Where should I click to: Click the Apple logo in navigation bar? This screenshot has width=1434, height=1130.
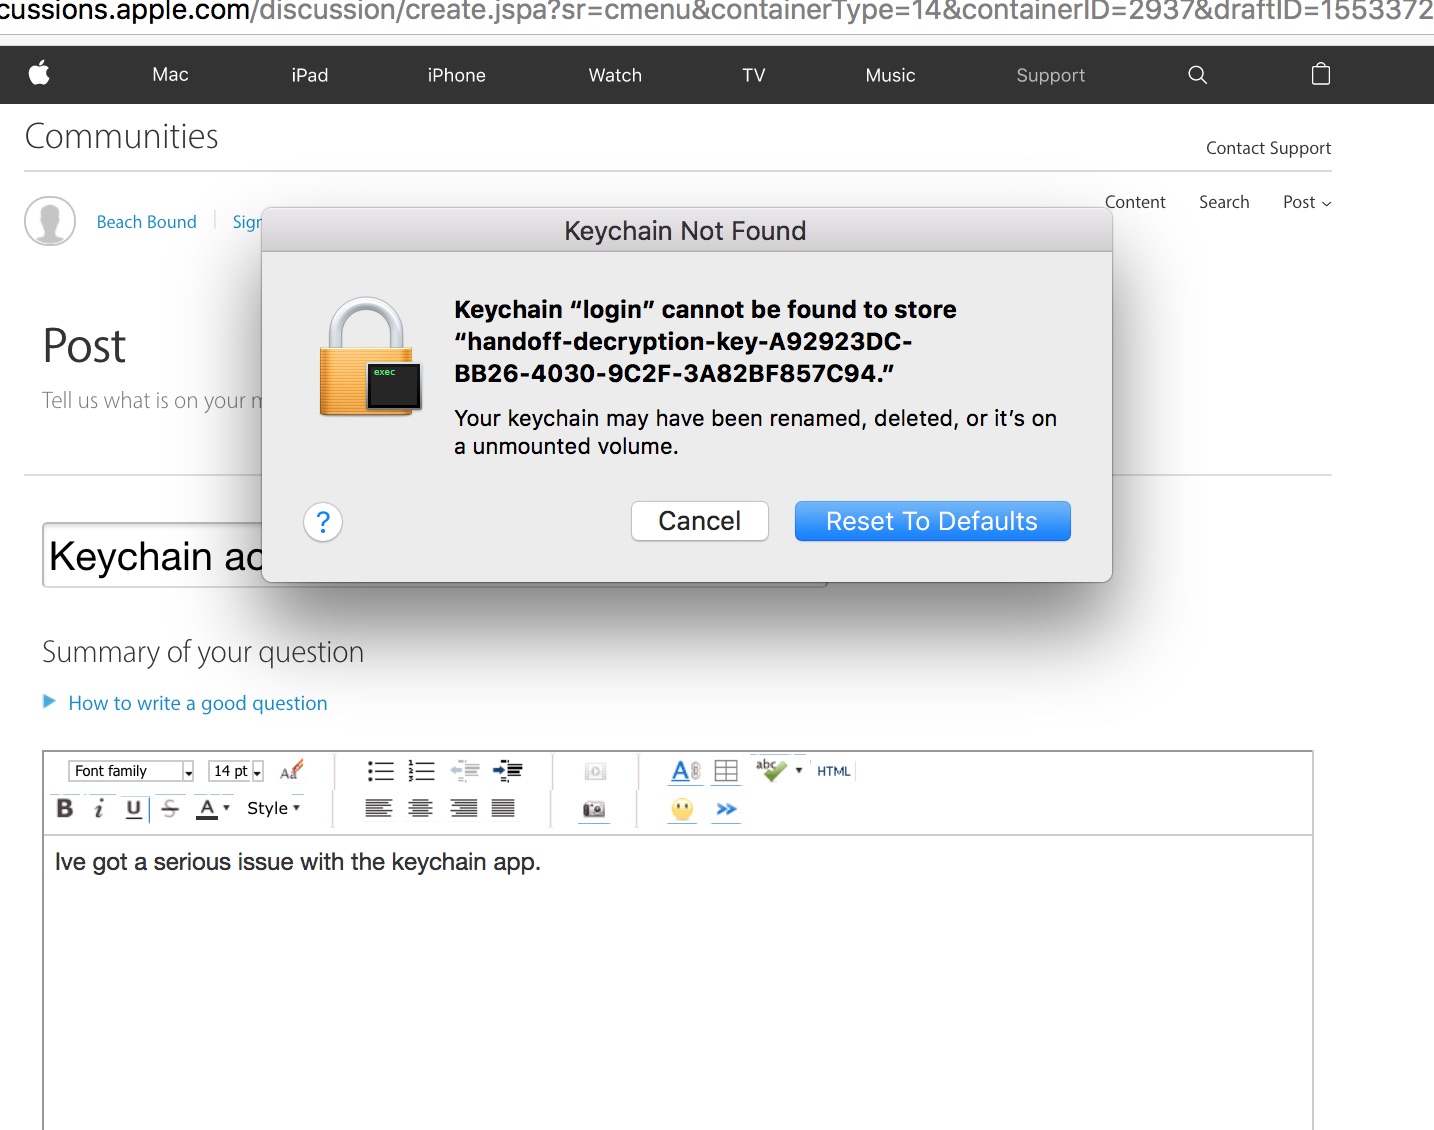[39, 74]
